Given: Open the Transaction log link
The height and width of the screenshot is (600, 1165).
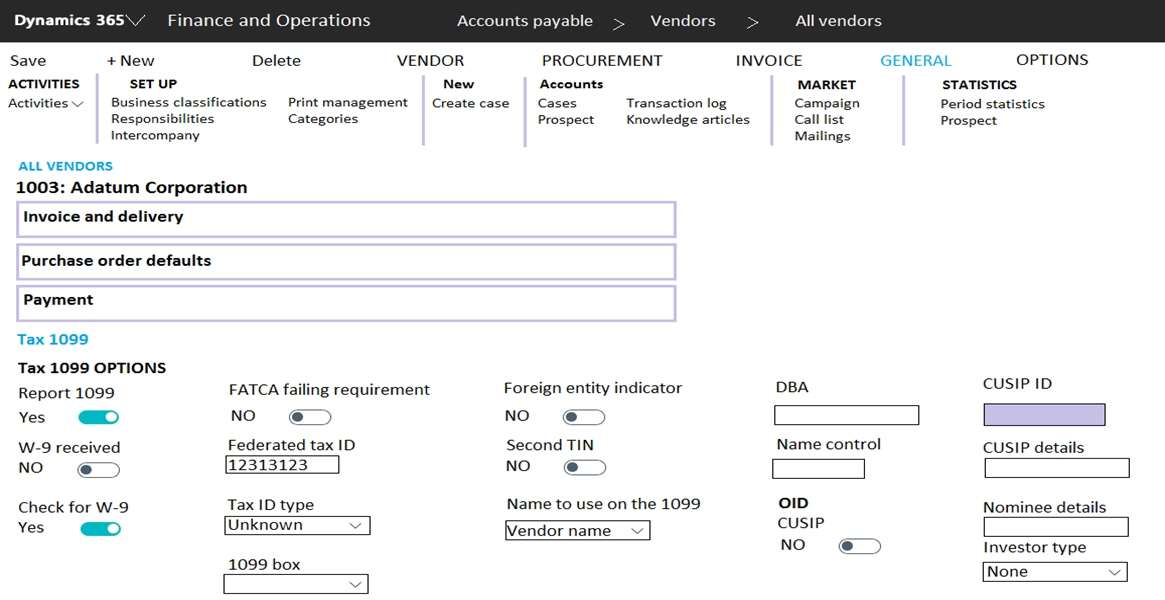Looking at the screenshot, I should click(x=676, y=103).
